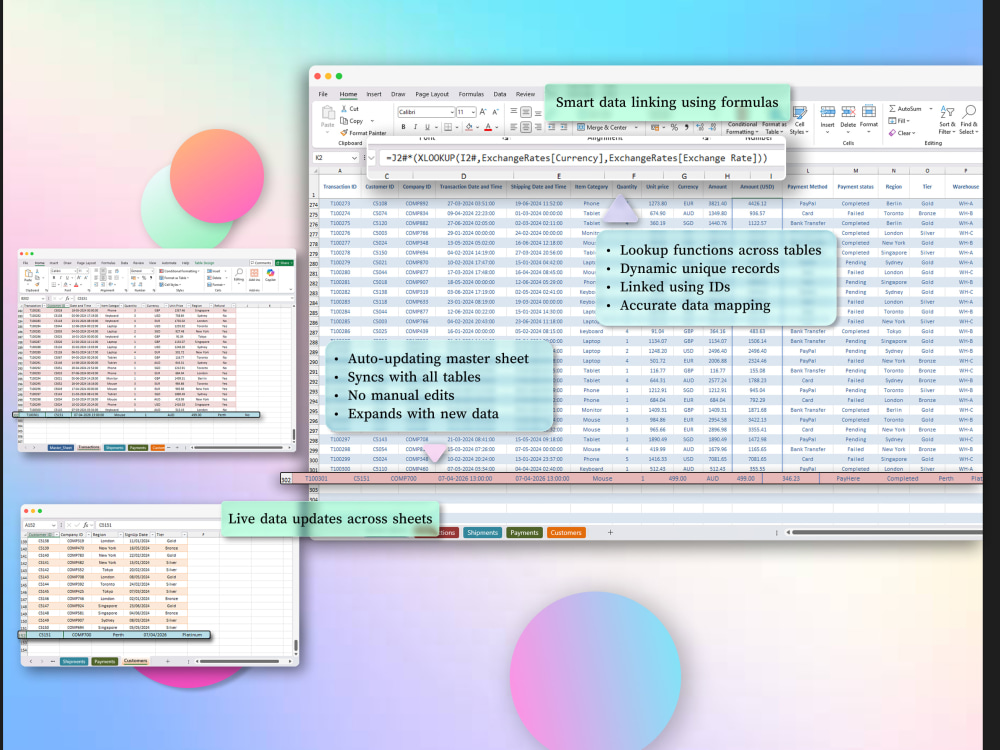Click Add-ins icon in Transactions window

click(254, 275)
